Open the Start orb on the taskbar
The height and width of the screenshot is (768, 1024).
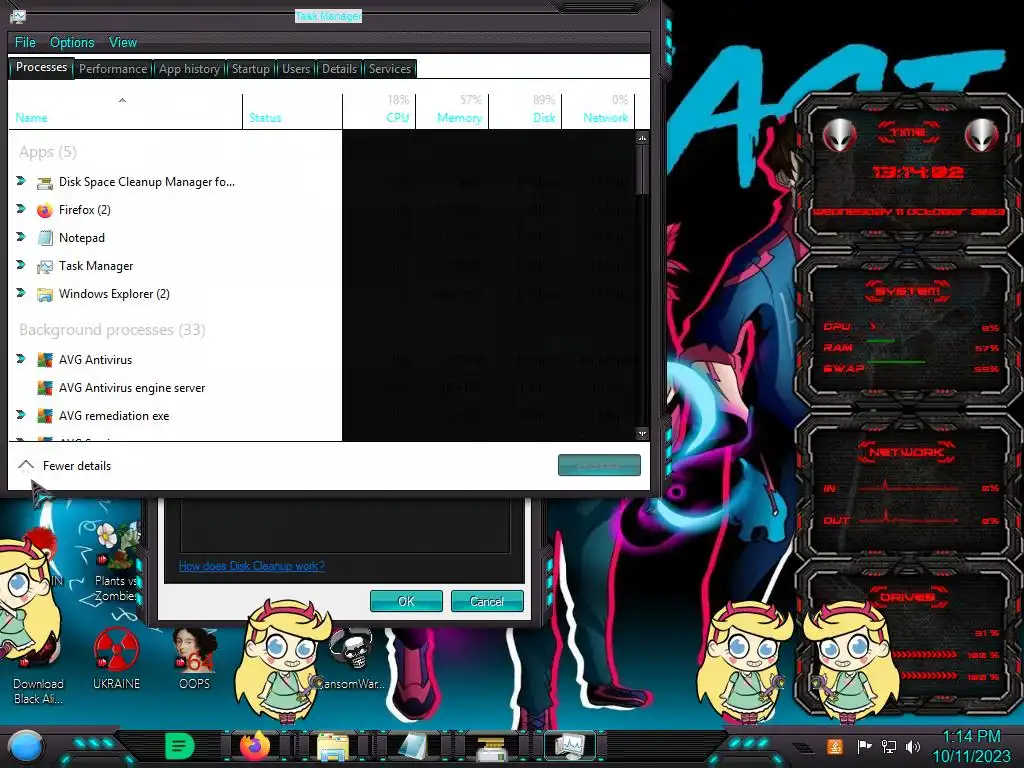(25, 747)
